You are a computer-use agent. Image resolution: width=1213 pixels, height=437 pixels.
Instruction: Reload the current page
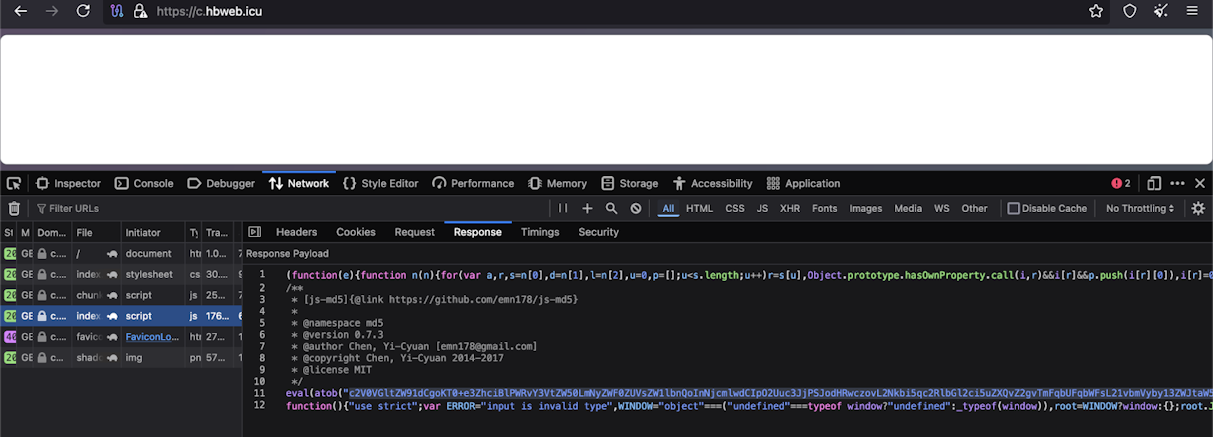click(83, 11)
